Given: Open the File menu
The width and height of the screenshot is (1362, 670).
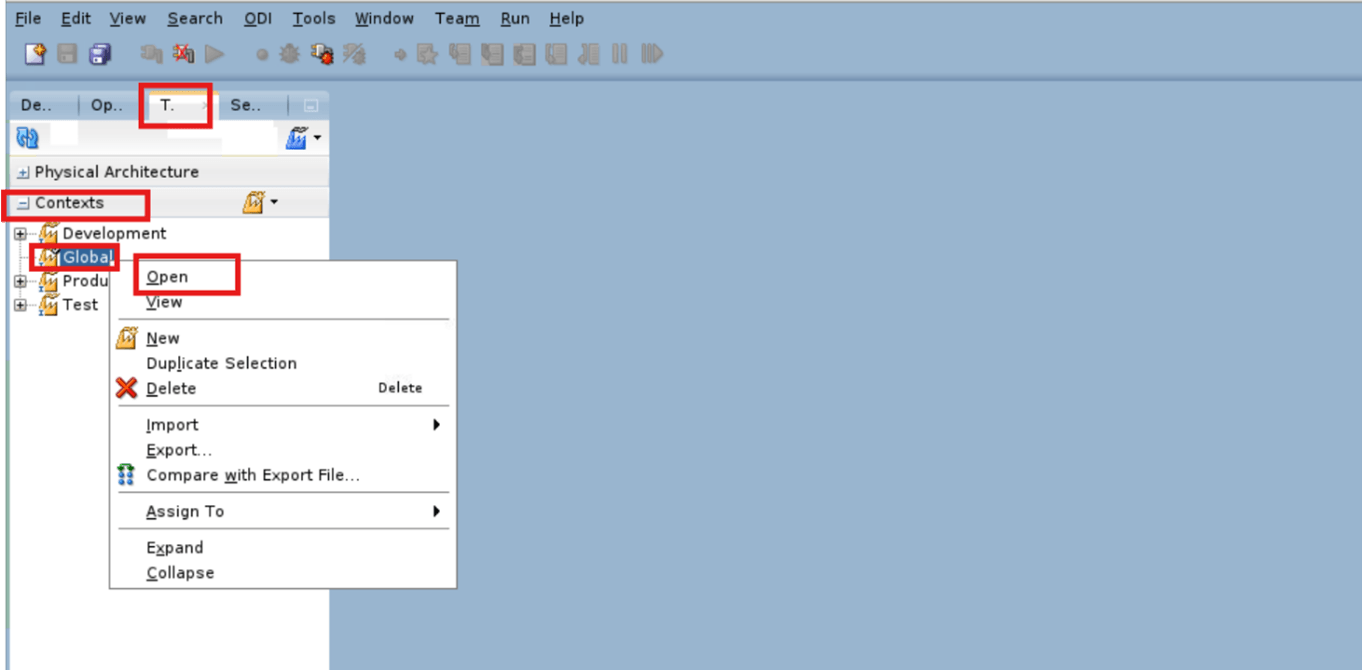Looking at the screenshot, I should pyautogui.click(x=28, y=19).
